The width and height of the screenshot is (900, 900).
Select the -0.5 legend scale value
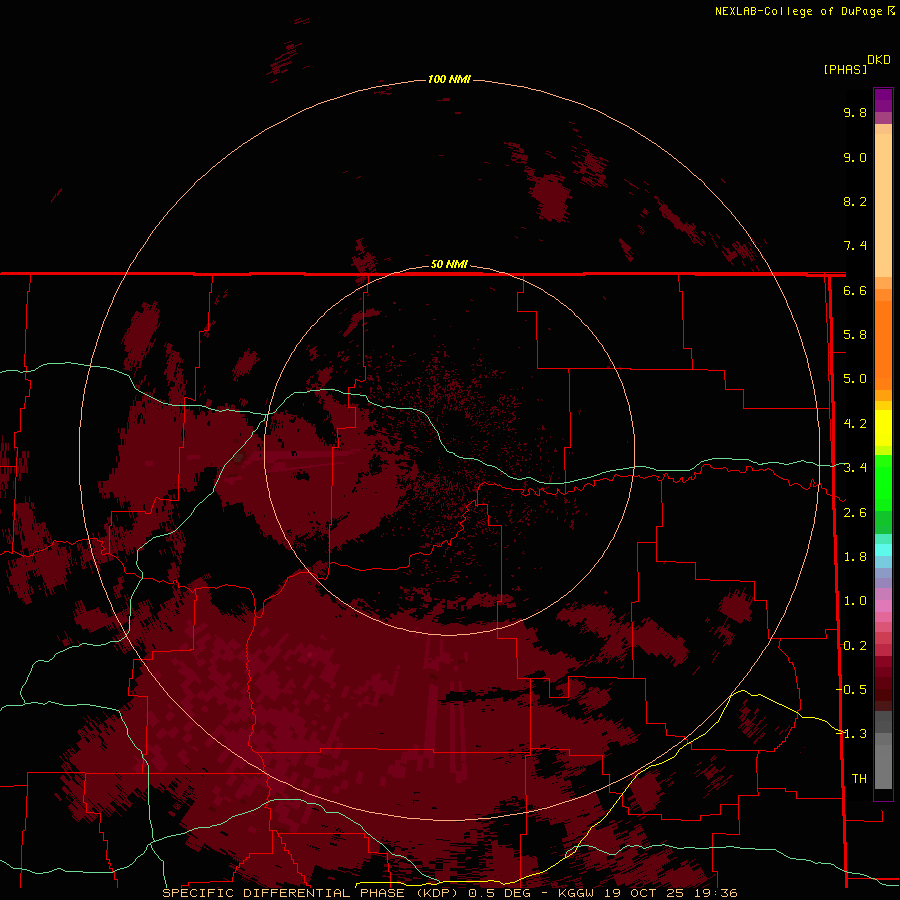pyautogui.click(x=851, y=690)
